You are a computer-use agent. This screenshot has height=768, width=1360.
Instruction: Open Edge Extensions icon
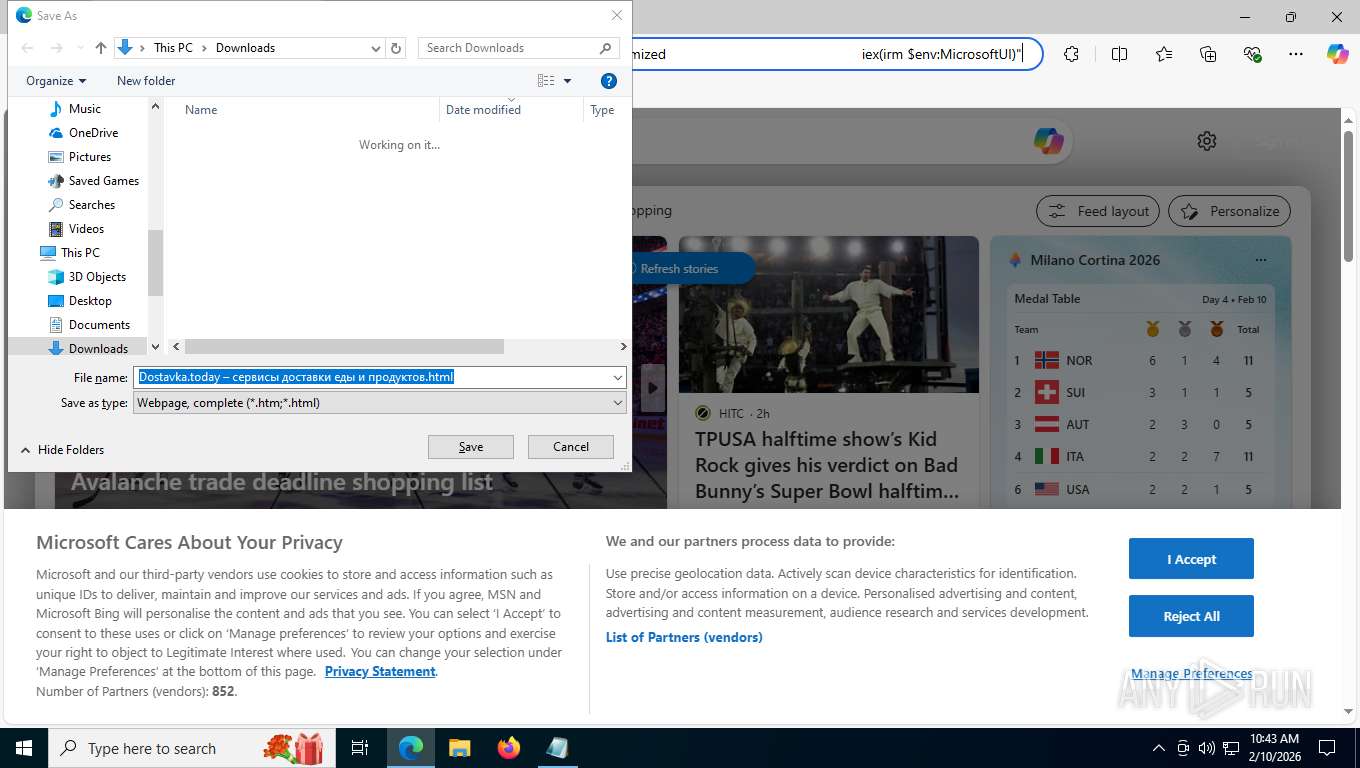[x=1072, y=54]
